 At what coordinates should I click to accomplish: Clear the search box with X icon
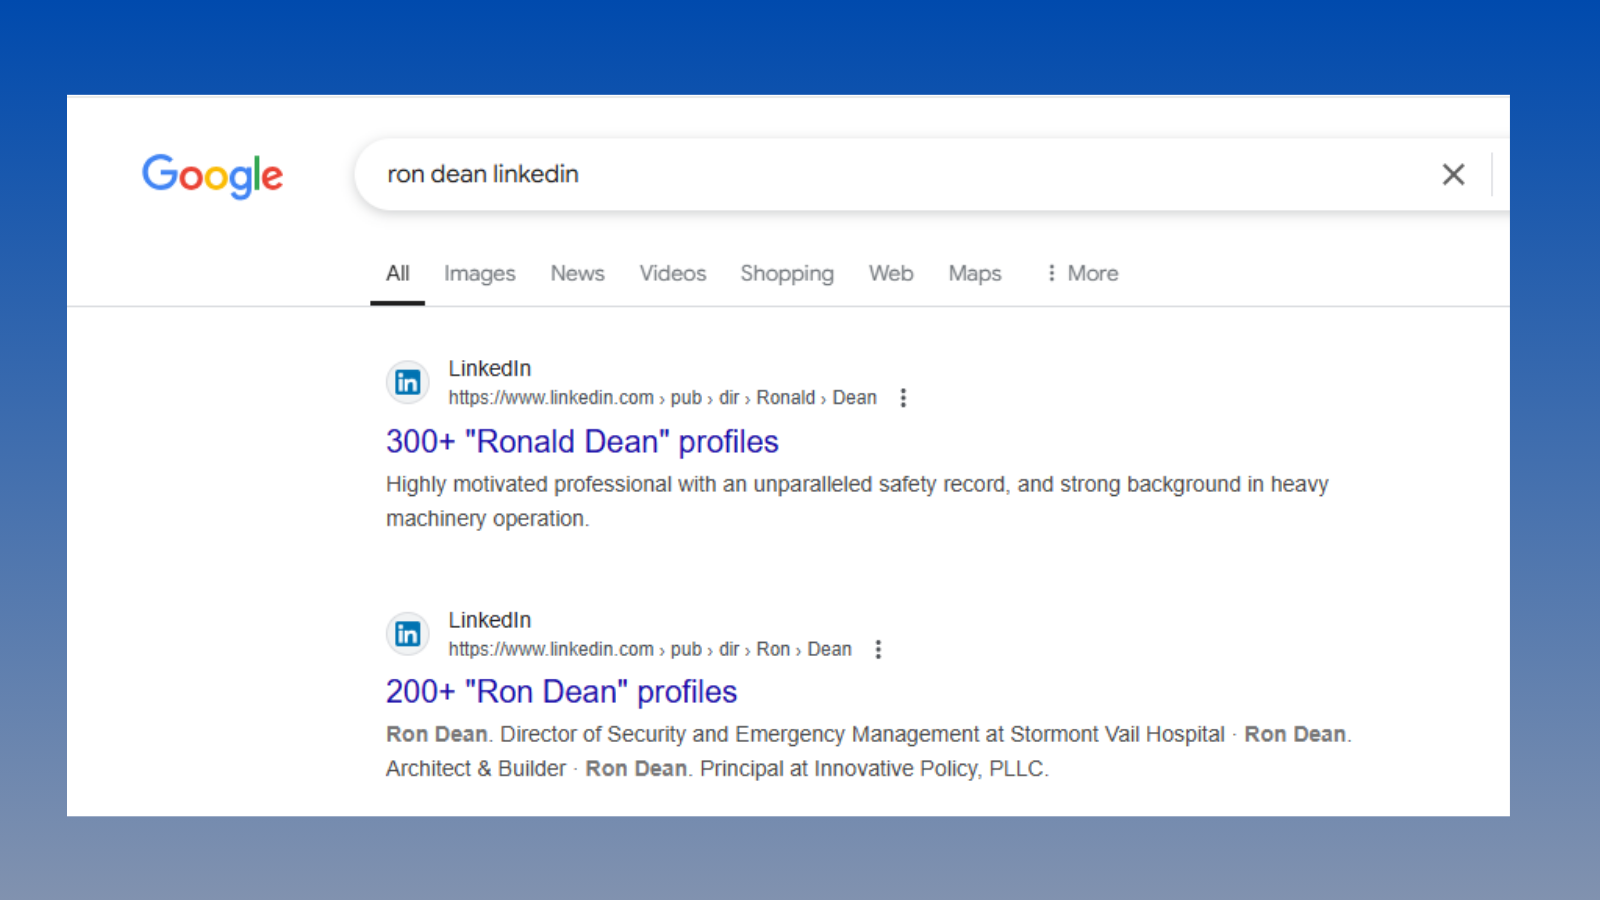tap(1453, 174)
